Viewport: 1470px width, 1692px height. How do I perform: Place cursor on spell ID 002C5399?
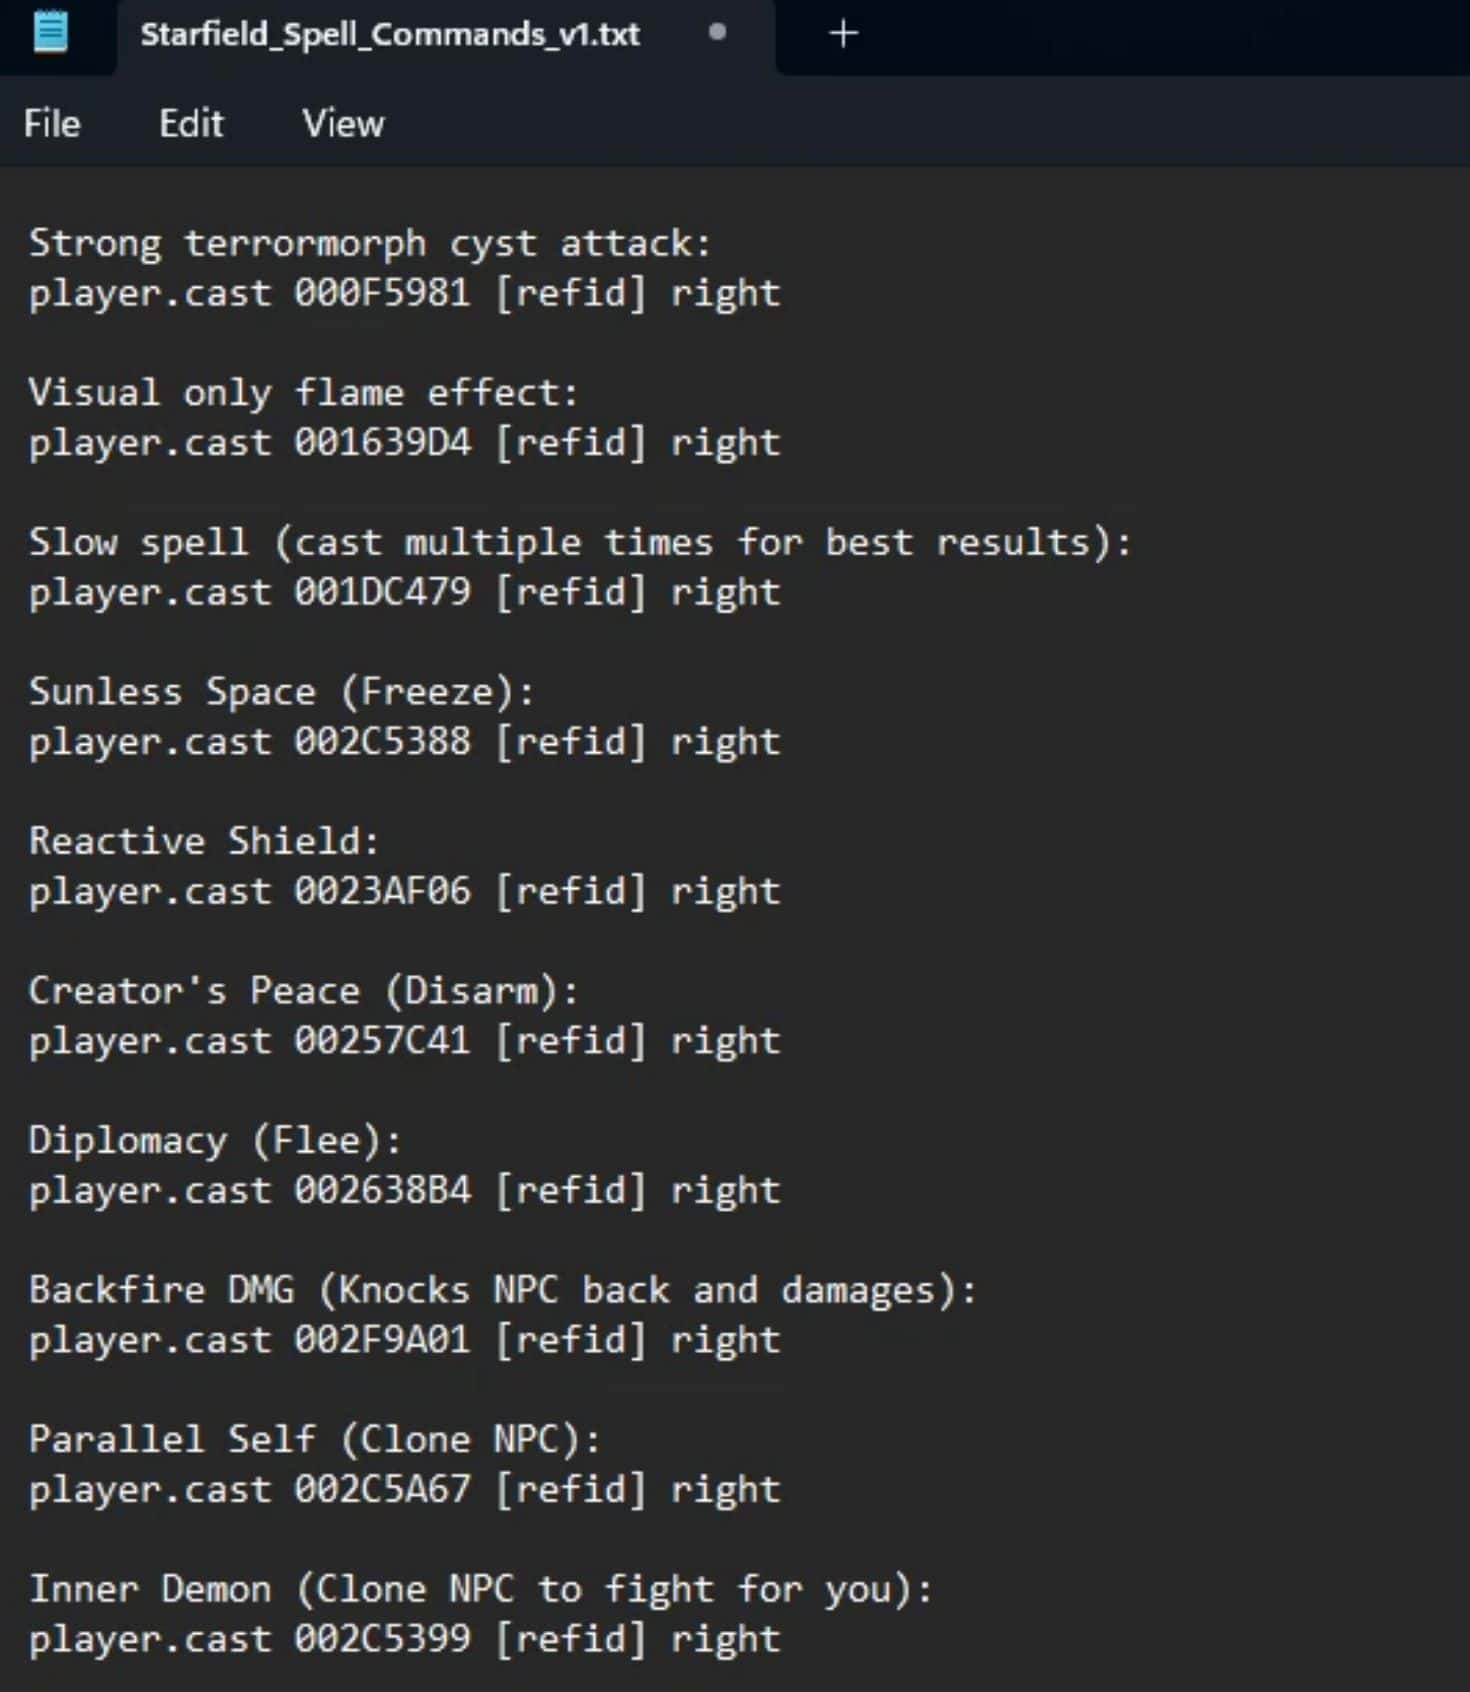381,1639
